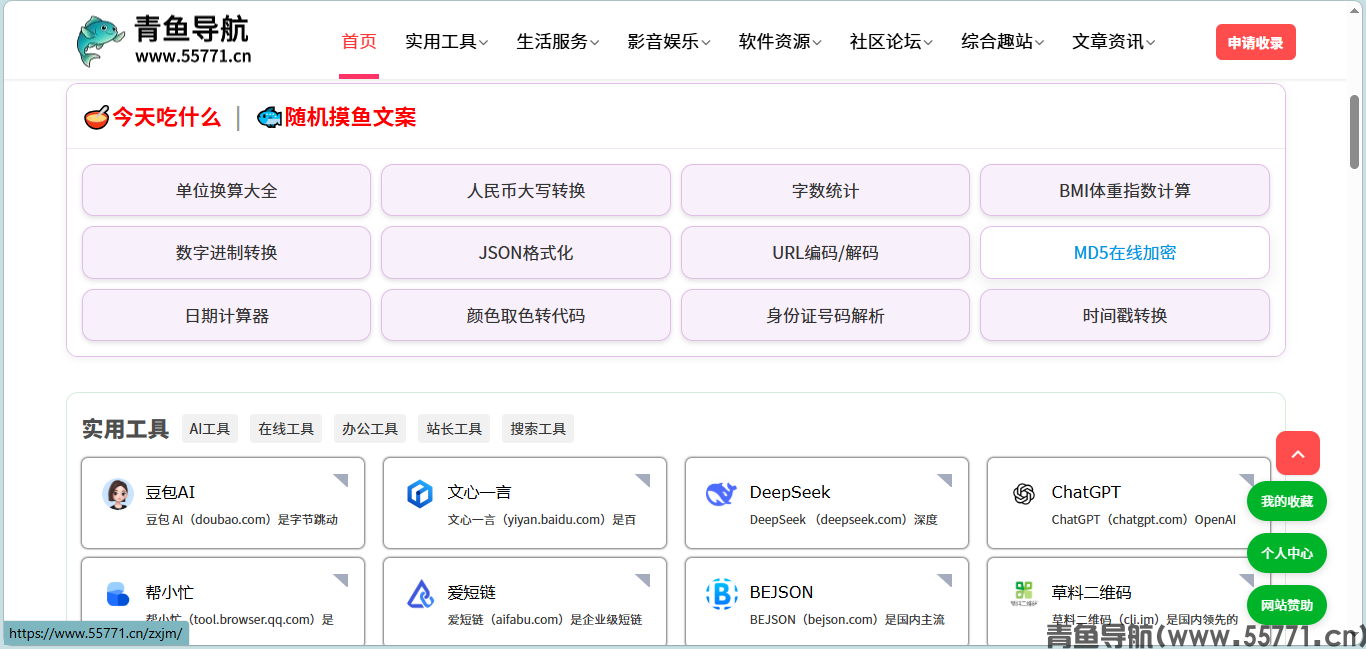1366x649 pixels.
Task: Click the corner triangle on 爱短链 card
Action: coord(644,579)
